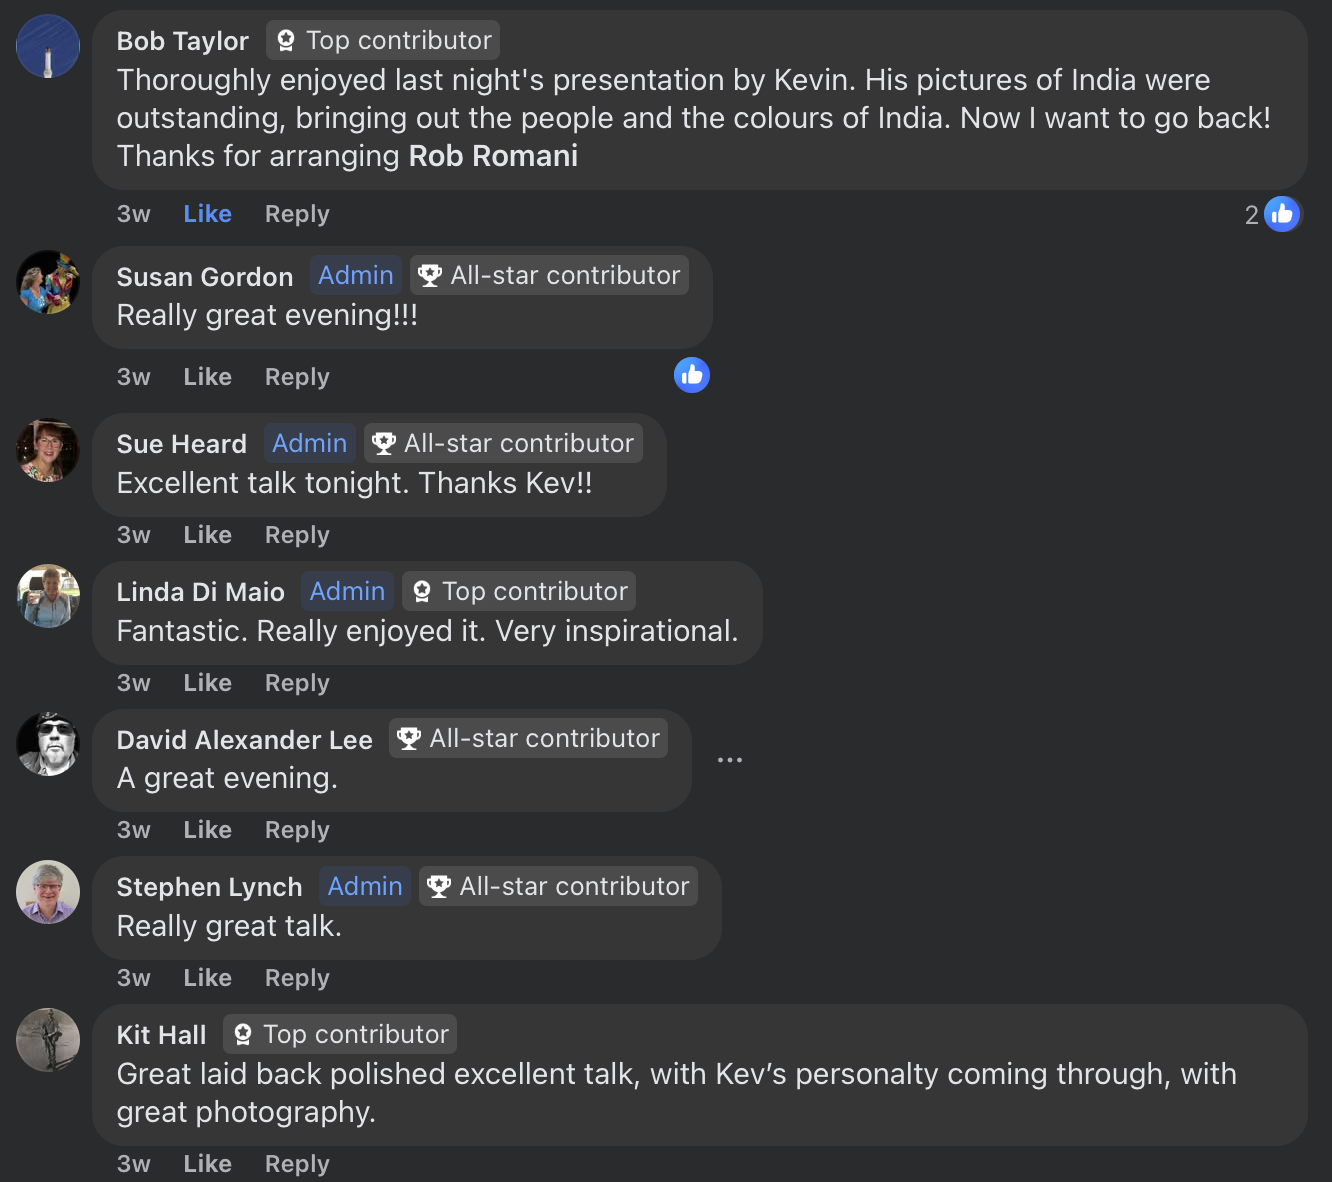Viewport: 1332px width, 1182px height.
Task: Open David Alexander Lee's profile name link
Action: click(244, 740)
